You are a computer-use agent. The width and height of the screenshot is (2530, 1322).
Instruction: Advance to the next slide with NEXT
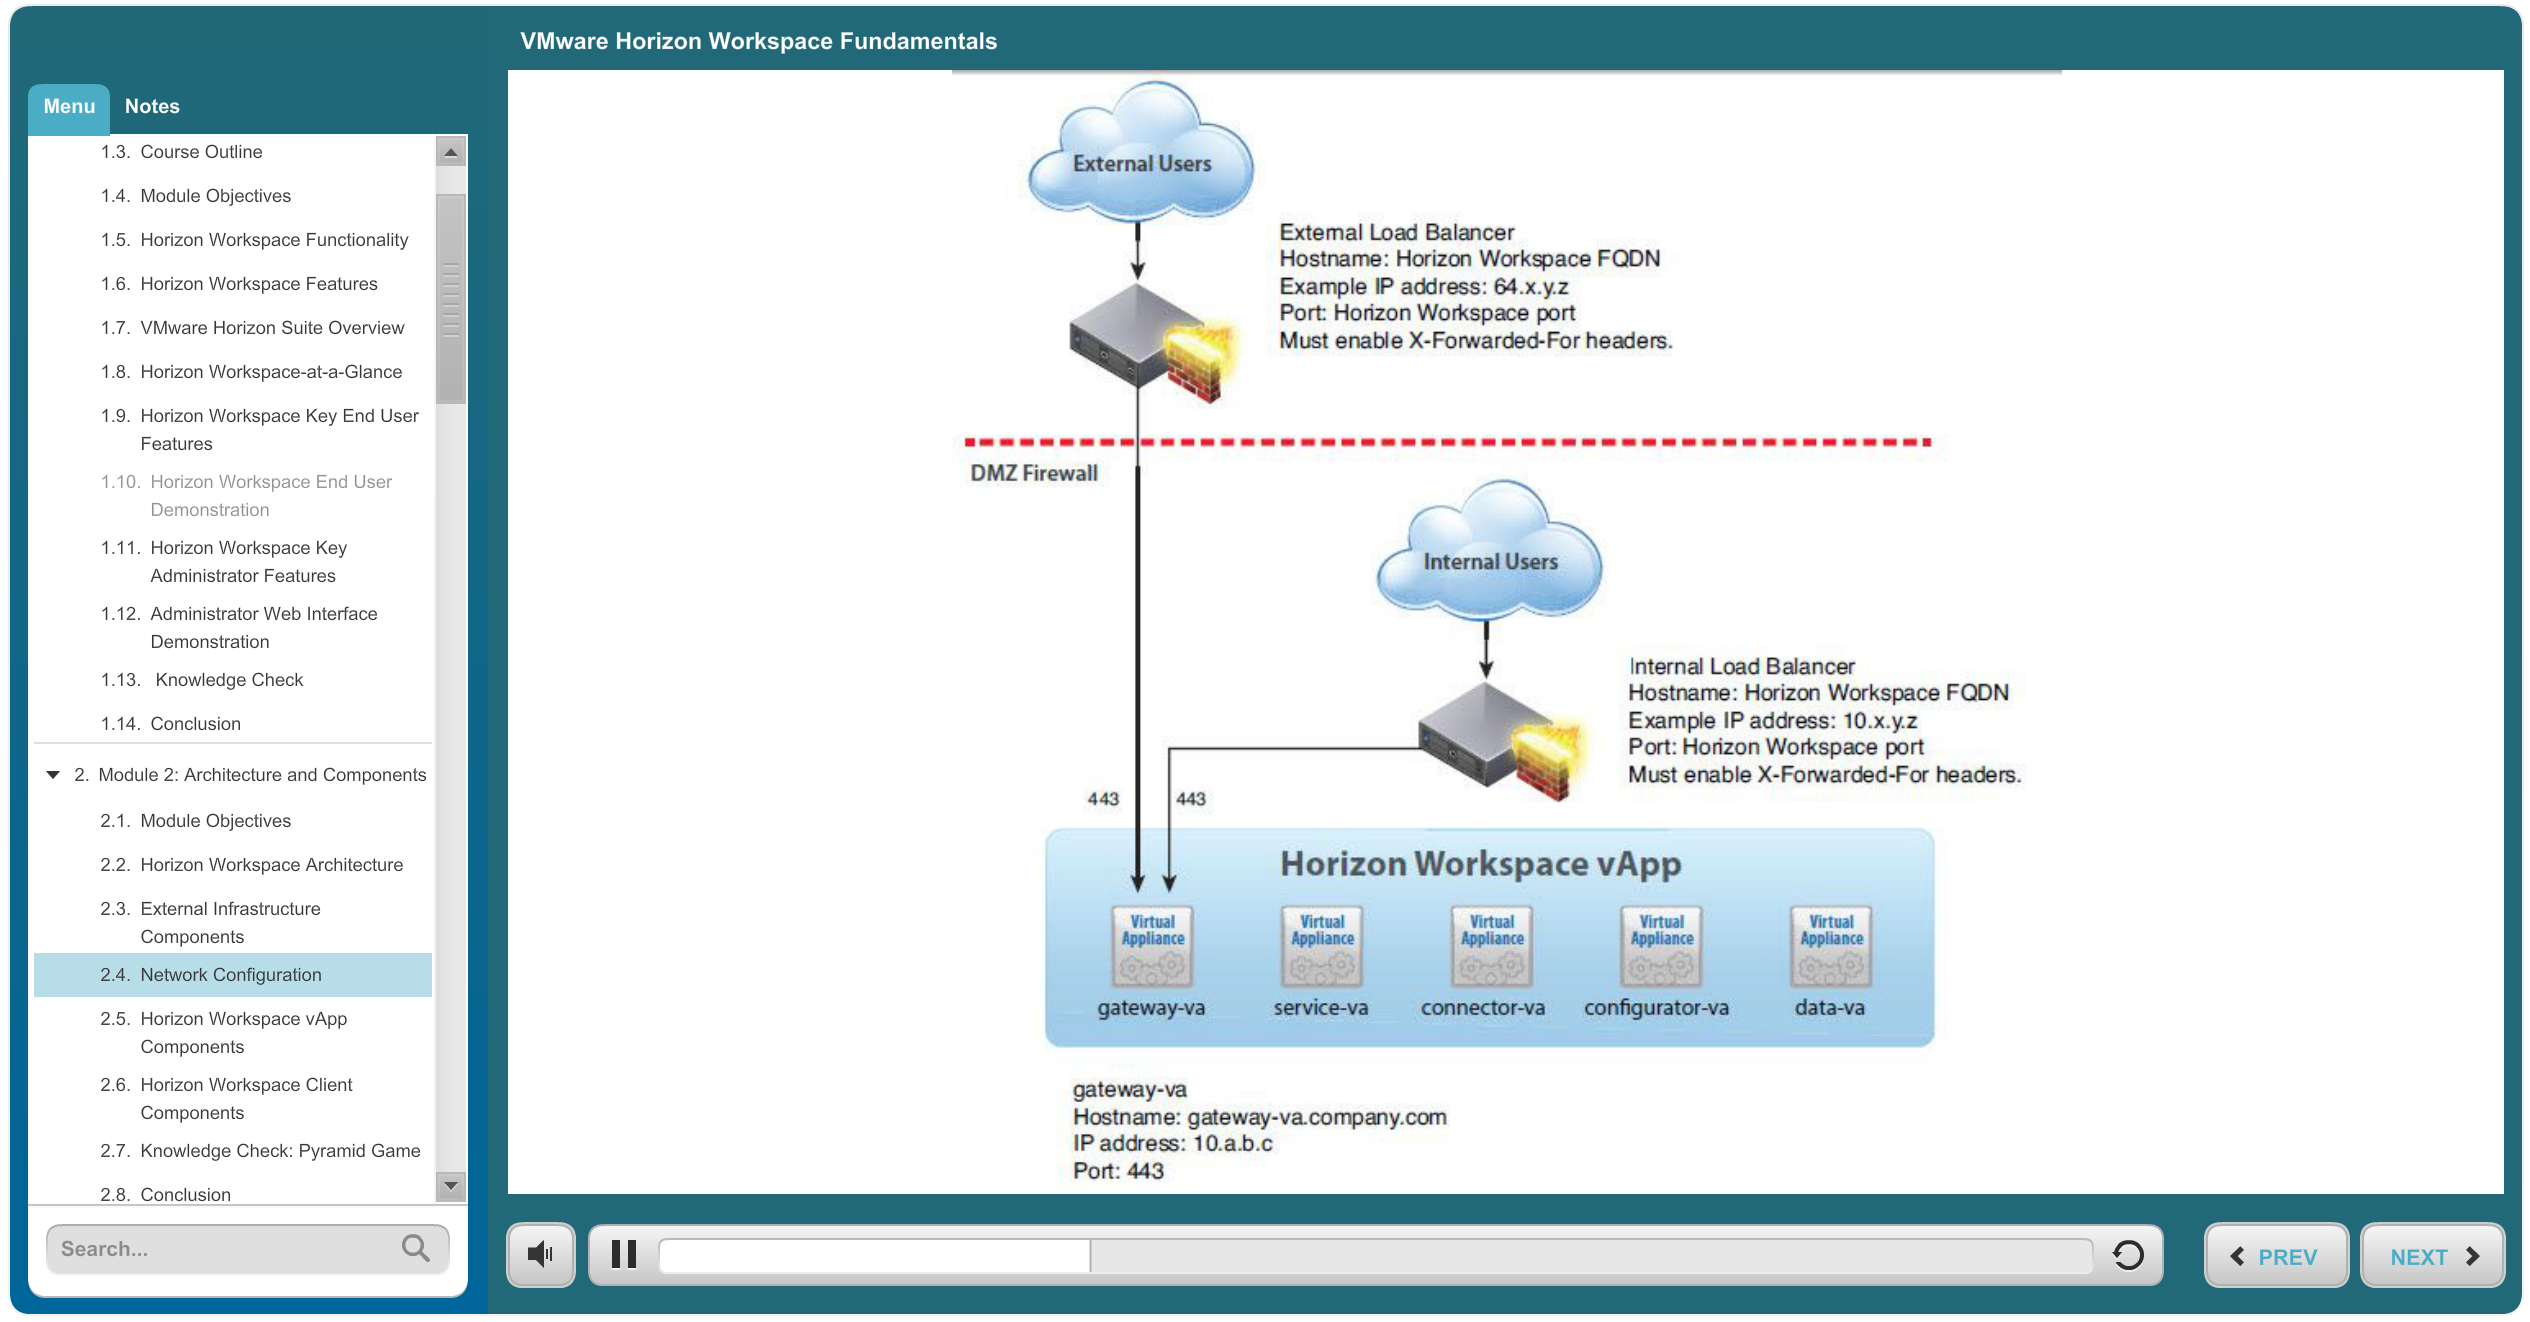pyautogui.click(x=2432, y=1256)
